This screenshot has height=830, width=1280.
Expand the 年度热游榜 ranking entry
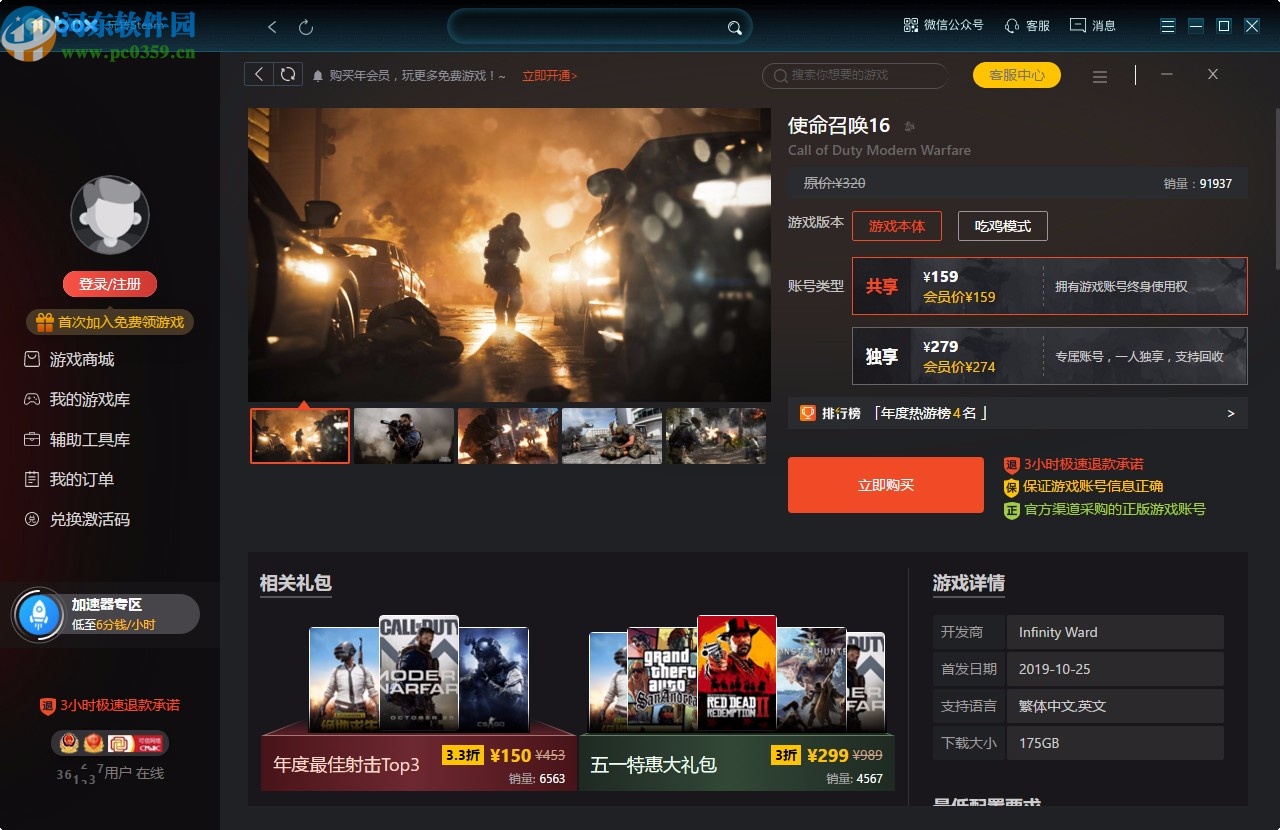(x=1232, y=413)
